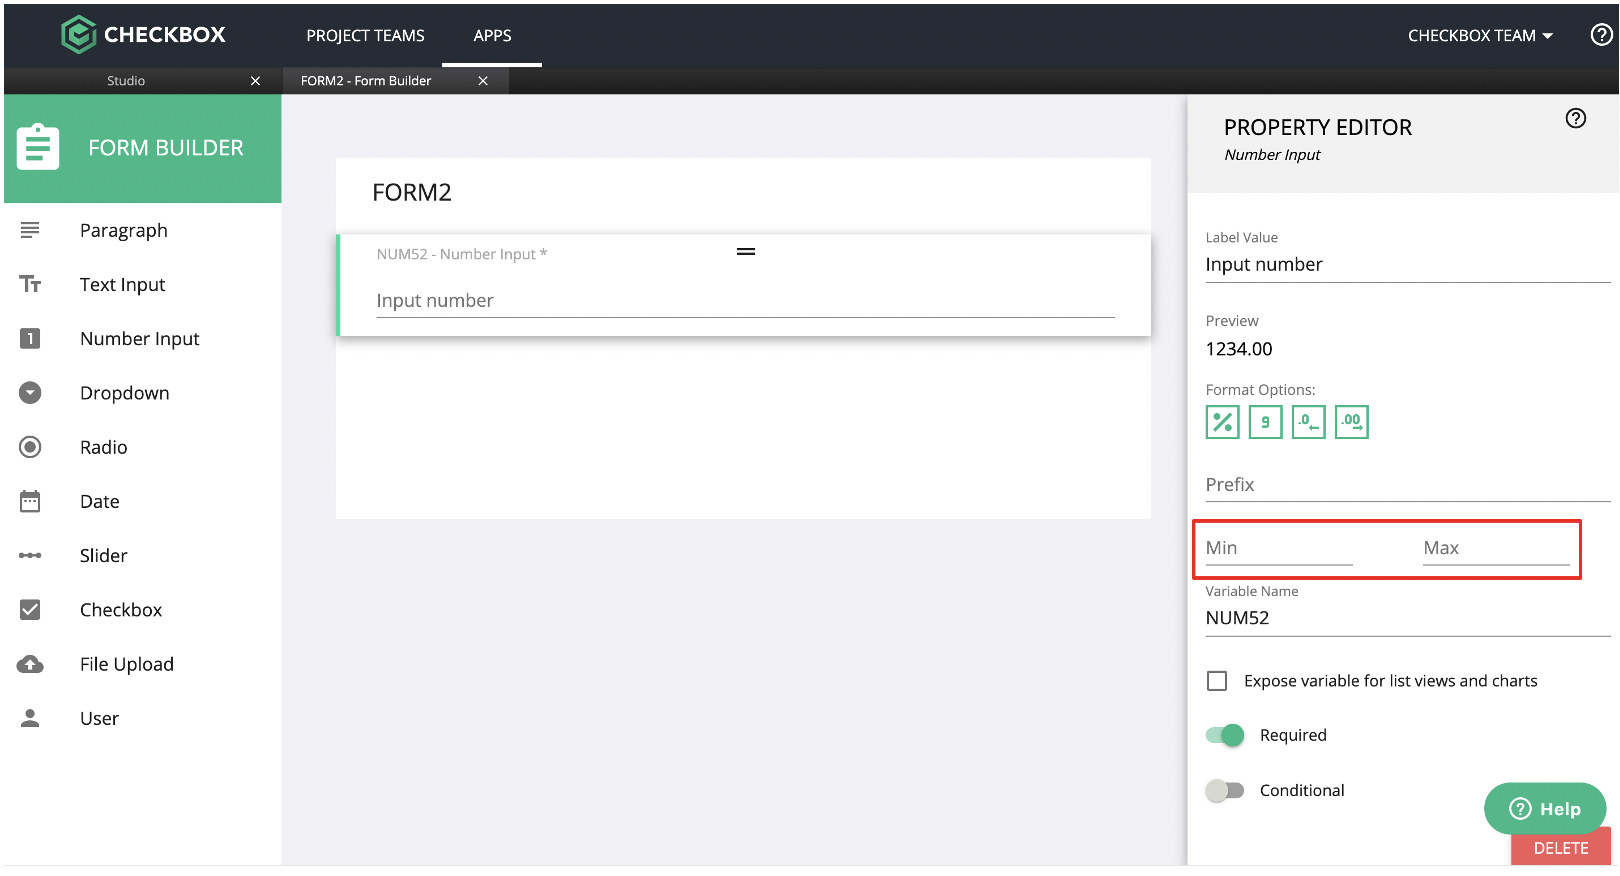Click the PROPERTY EDITOR heading
The height and width of the screenshot is (876, 1620).
[1318, 127]
